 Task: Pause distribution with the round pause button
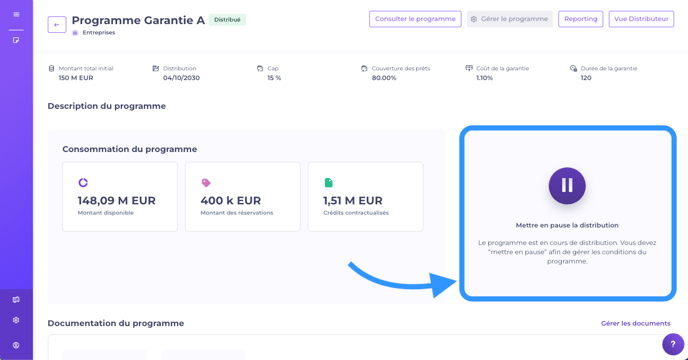tap(567, 186)
